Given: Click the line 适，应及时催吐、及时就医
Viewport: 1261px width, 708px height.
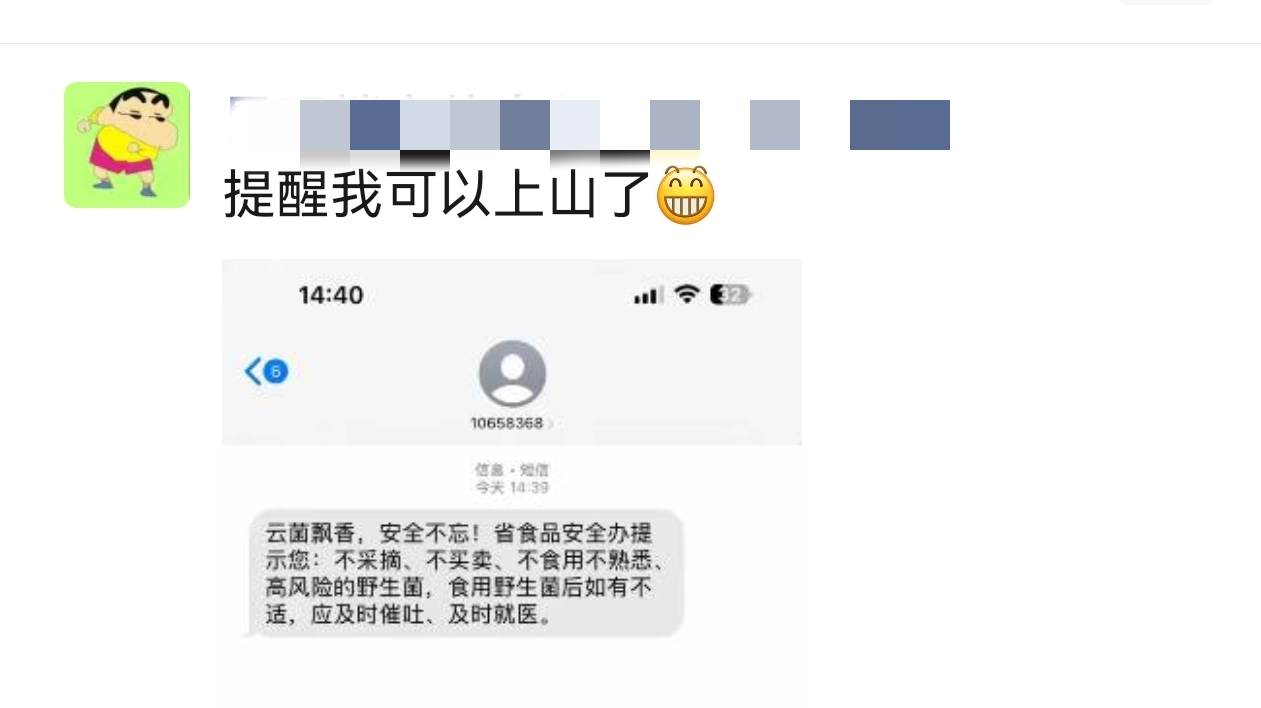Looking at the screenshot, I should coord(408,614).
